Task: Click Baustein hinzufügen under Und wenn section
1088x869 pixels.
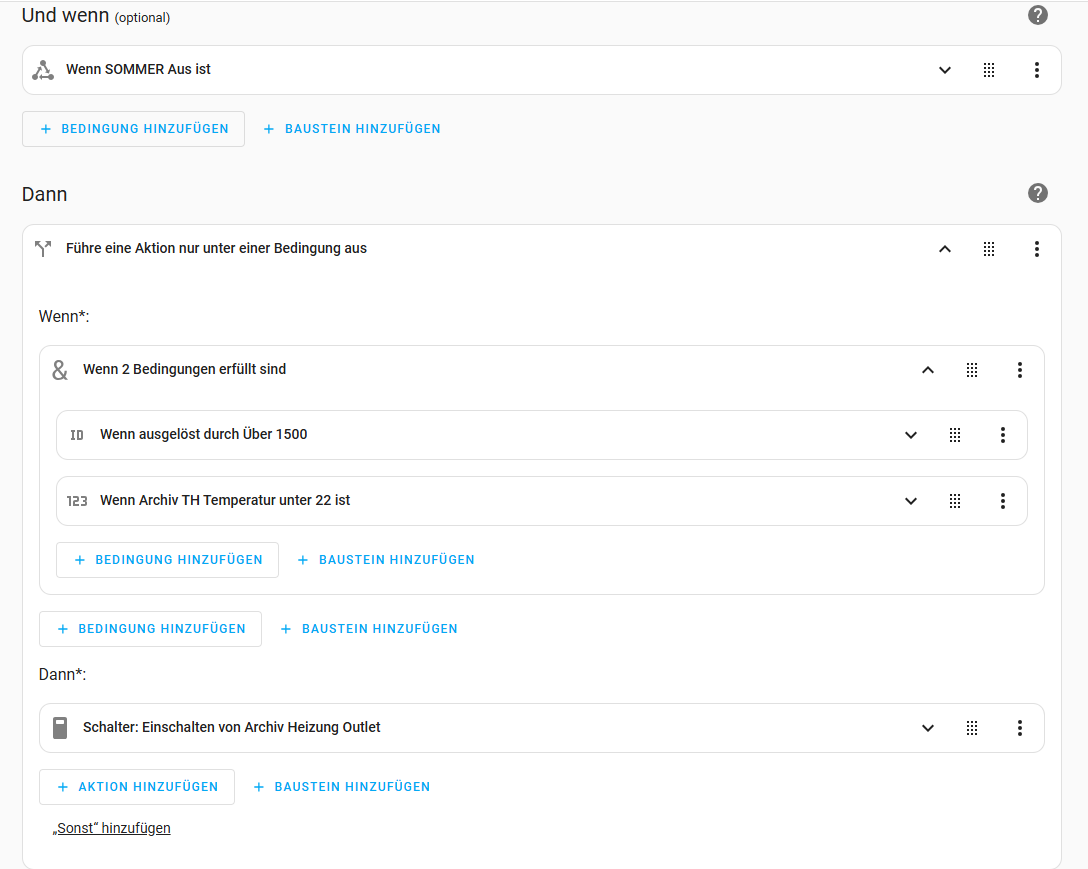Action: click(352, 129)
